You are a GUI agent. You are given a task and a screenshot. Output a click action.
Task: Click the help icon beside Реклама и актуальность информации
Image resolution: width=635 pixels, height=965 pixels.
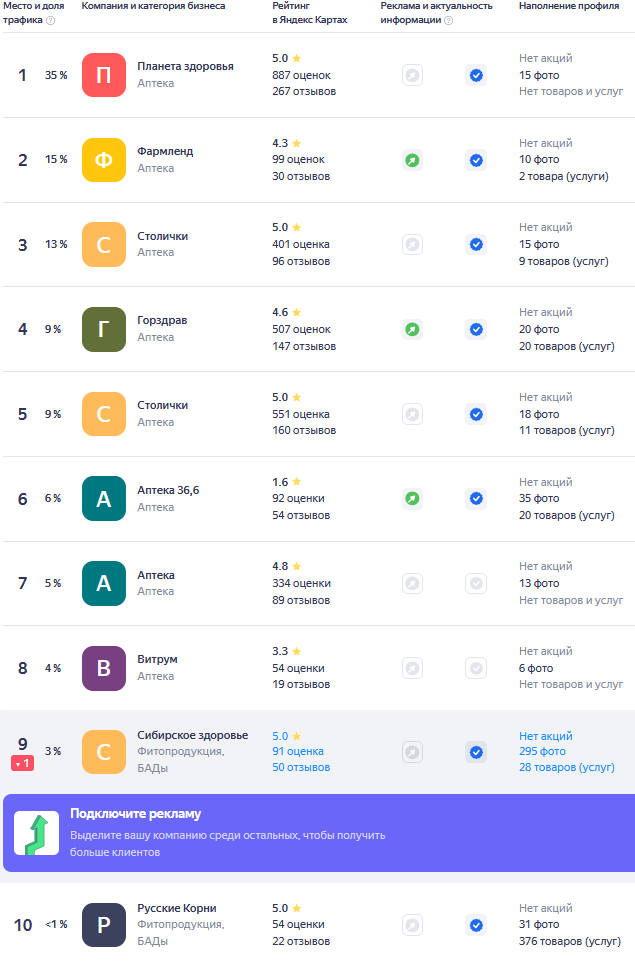click(x=448, y=20)
